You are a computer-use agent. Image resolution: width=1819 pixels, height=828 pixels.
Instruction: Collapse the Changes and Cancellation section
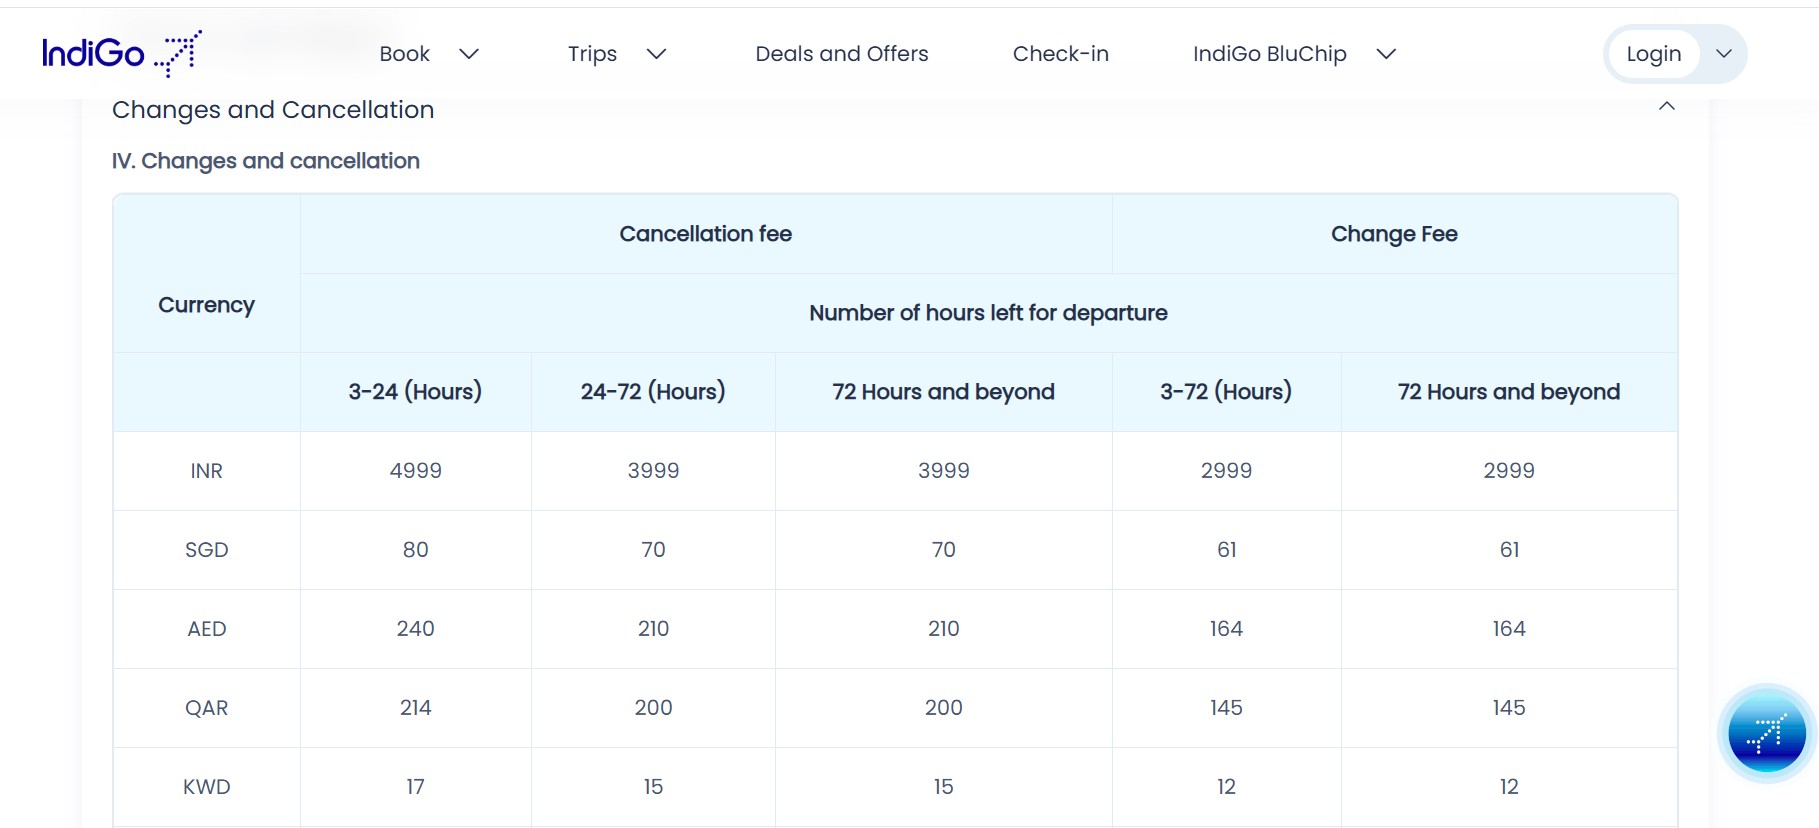click(1666, 107)
